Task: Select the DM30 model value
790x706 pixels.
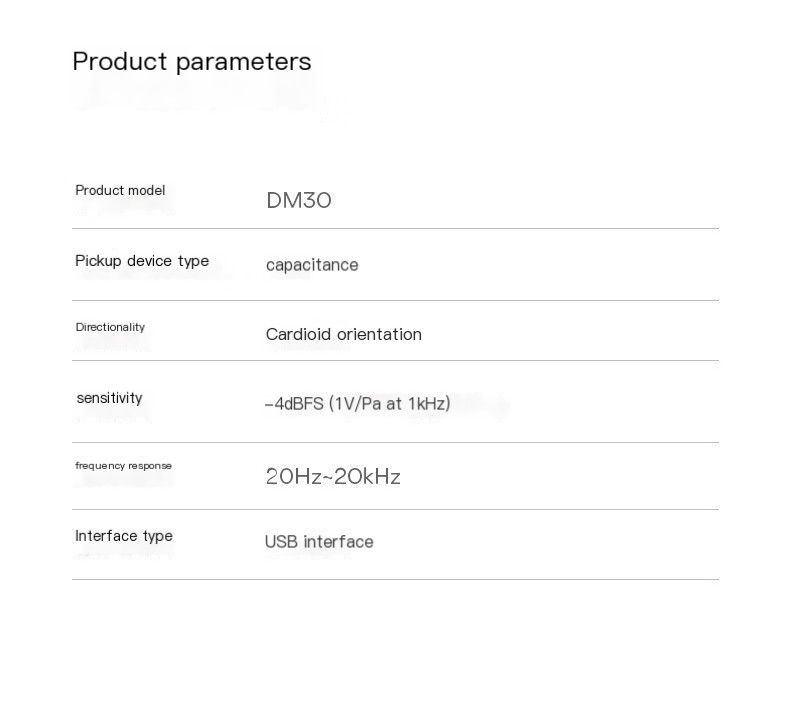Action: 299,200
